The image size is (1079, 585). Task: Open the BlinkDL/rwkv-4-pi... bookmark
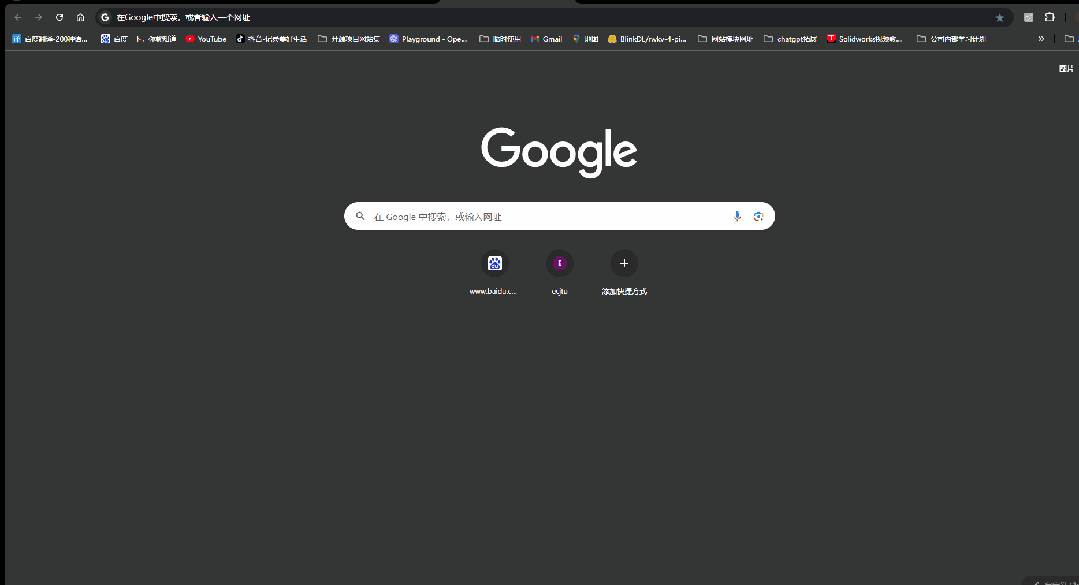click(647, 39)
